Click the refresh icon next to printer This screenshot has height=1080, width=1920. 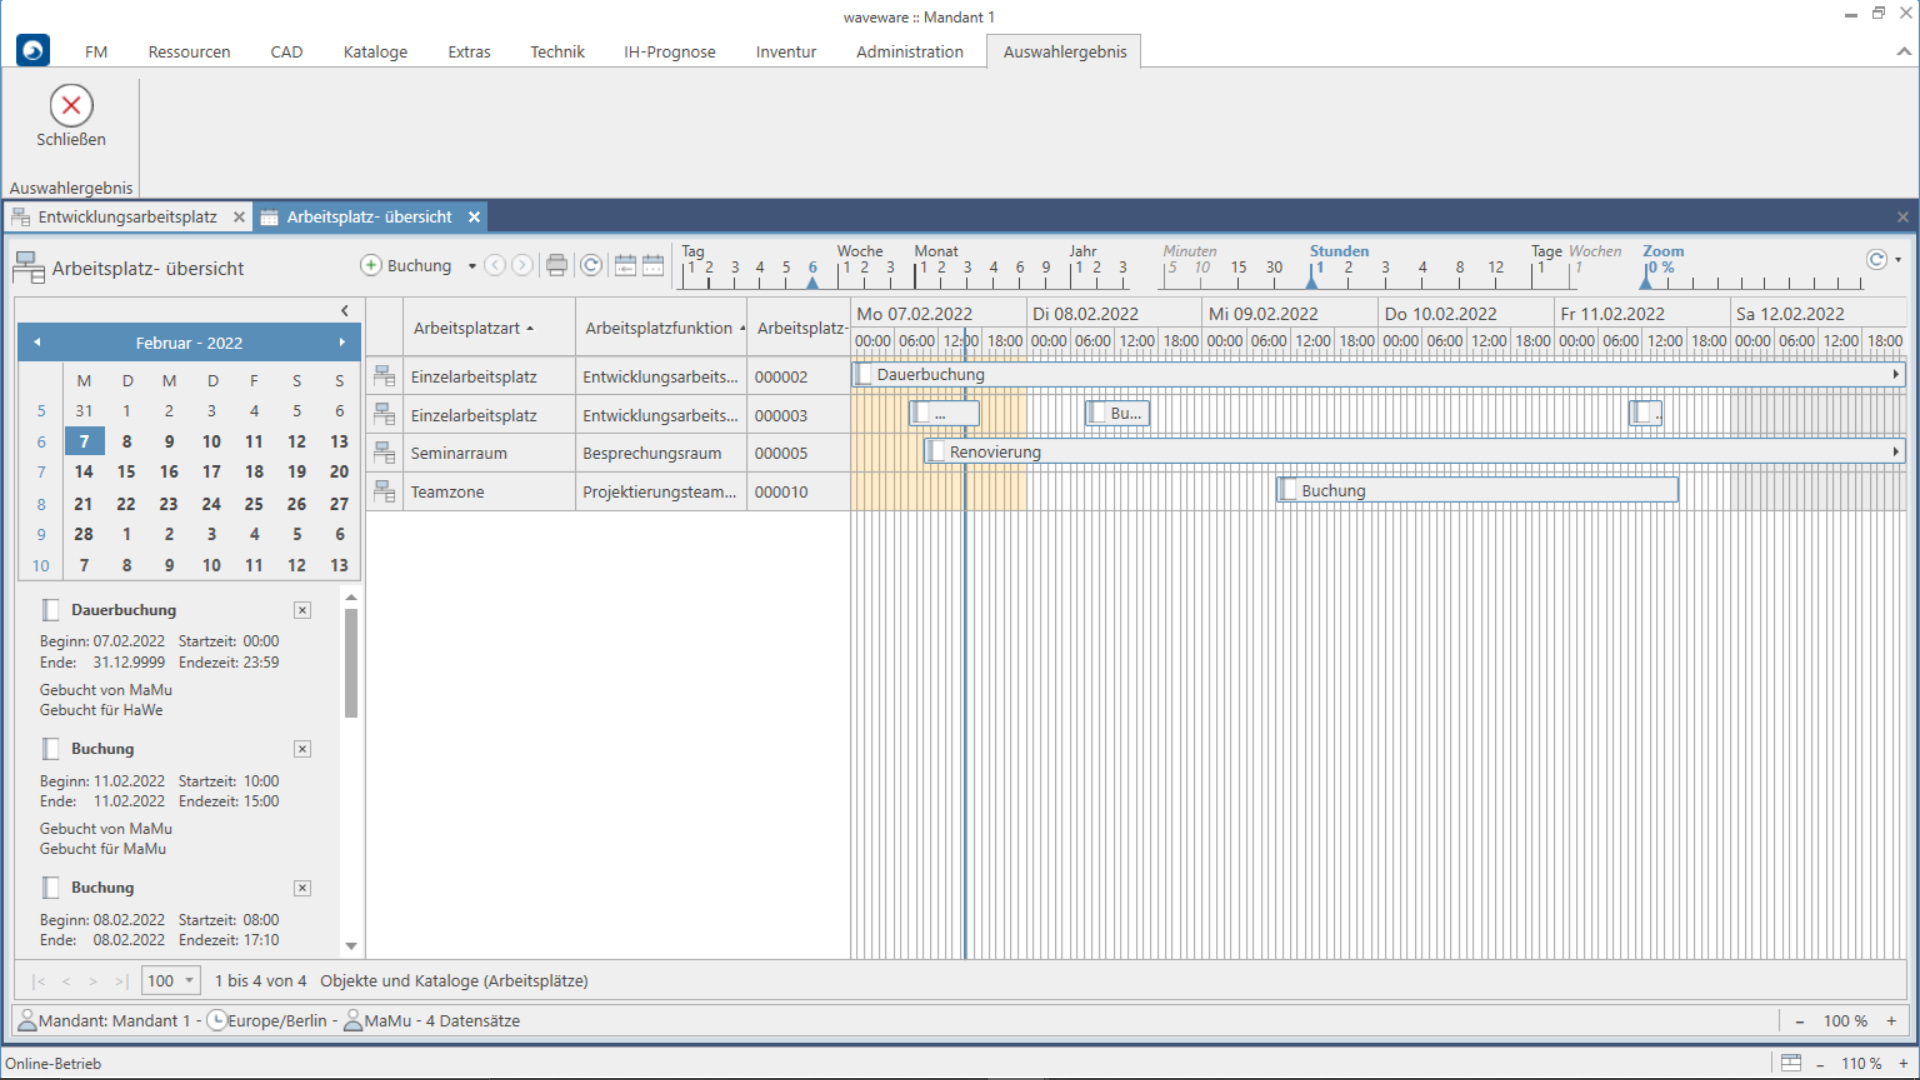[591, 265]
